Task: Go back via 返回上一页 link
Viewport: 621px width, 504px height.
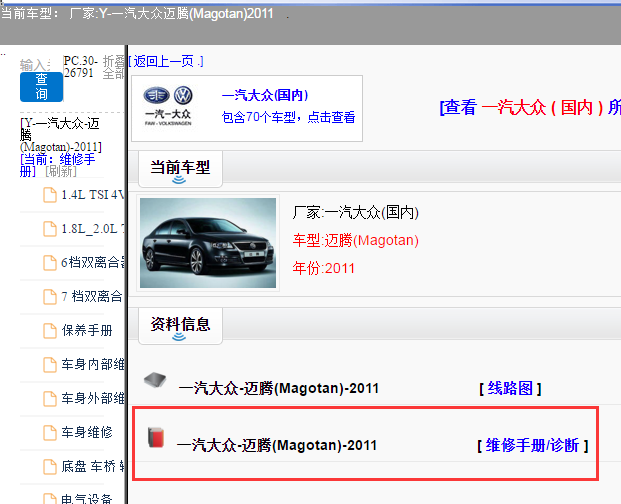Action: 166,61
